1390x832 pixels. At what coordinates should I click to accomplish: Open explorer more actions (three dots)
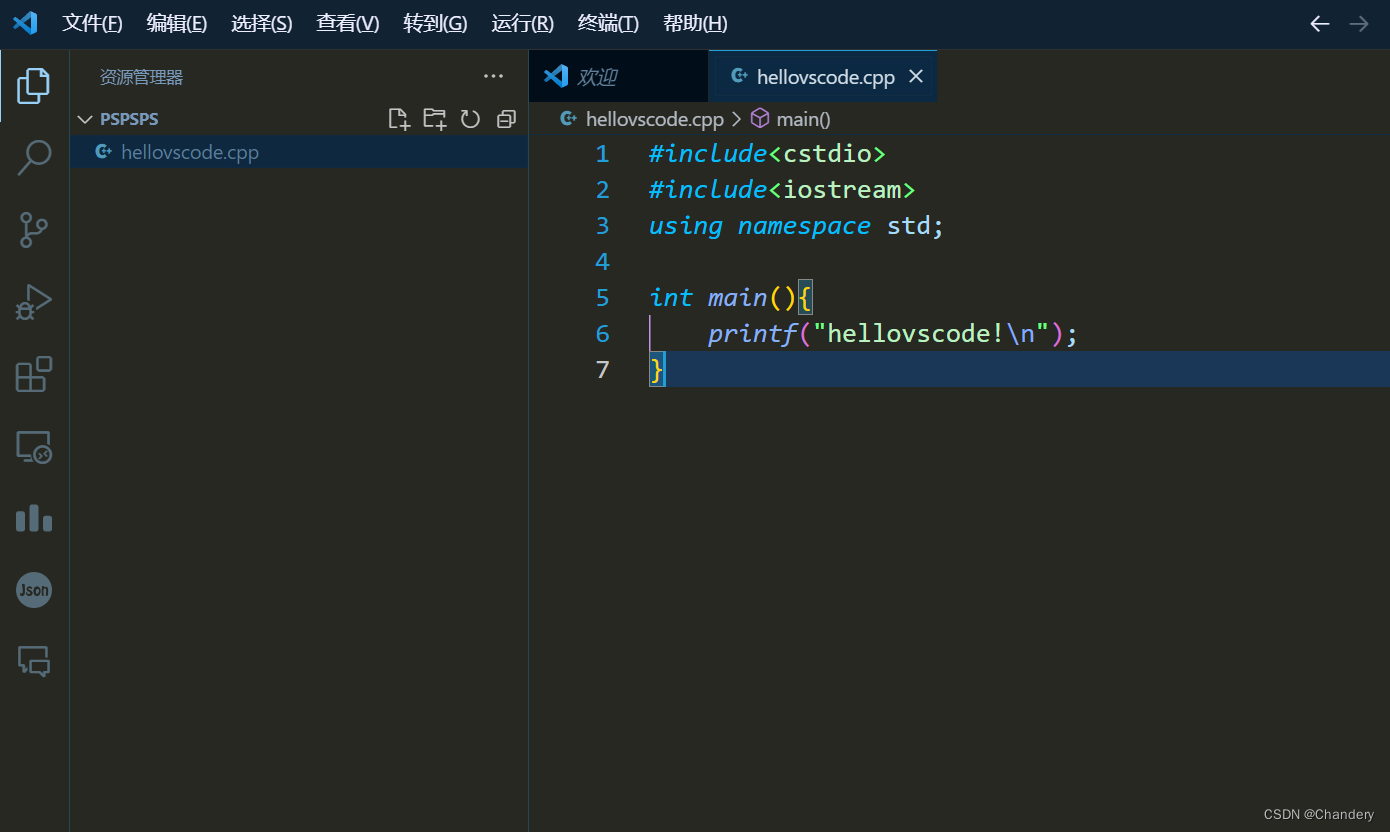point(493,76)
